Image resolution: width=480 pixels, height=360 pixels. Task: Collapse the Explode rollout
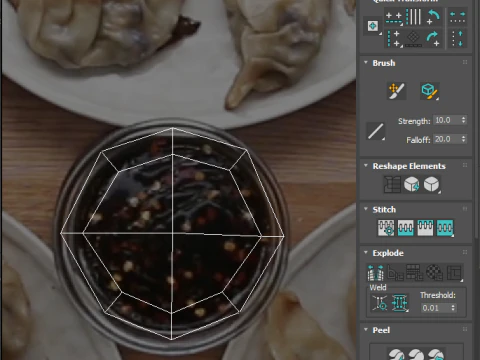click(366, 252)
